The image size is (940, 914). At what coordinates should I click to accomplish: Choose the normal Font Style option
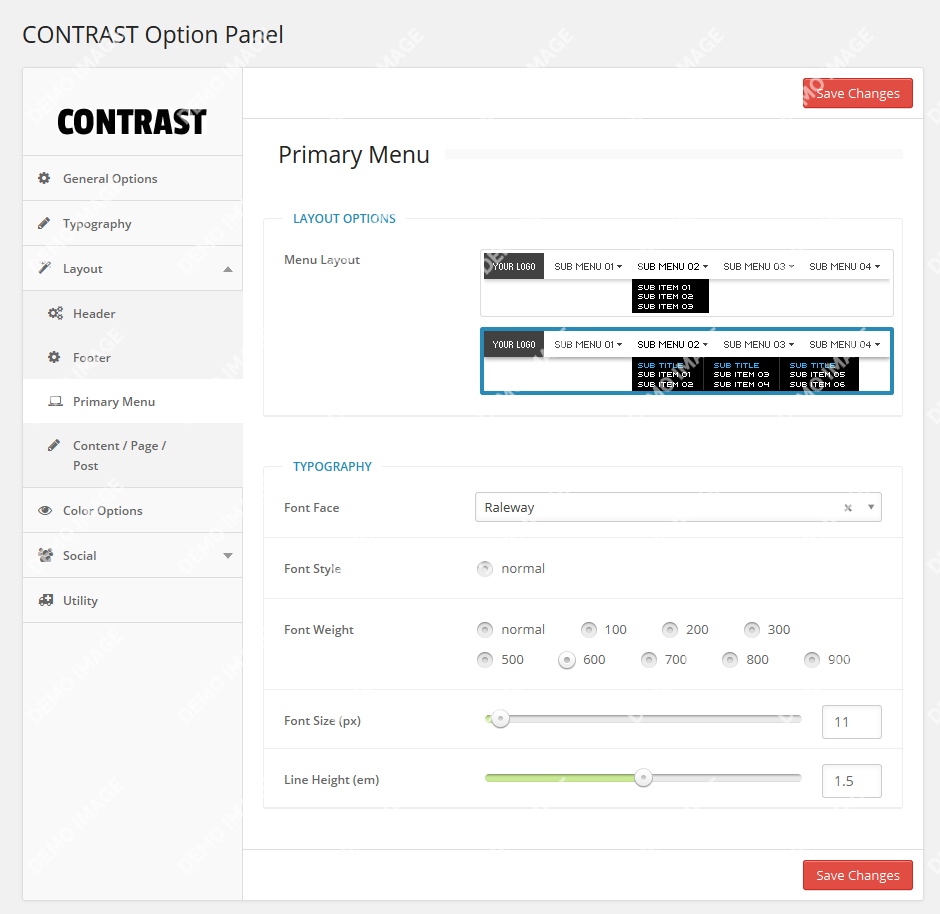coord(485,568)
